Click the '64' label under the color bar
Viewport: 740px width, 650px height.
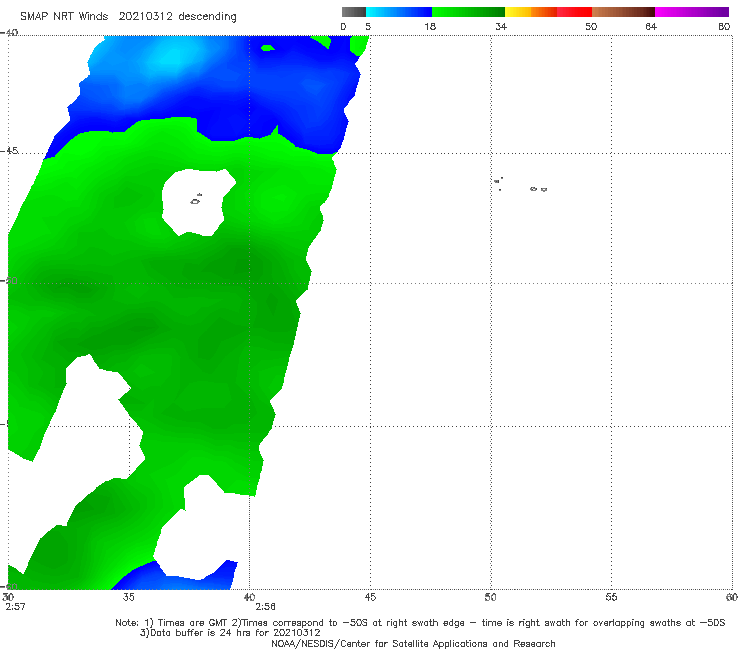click(651, 27)
